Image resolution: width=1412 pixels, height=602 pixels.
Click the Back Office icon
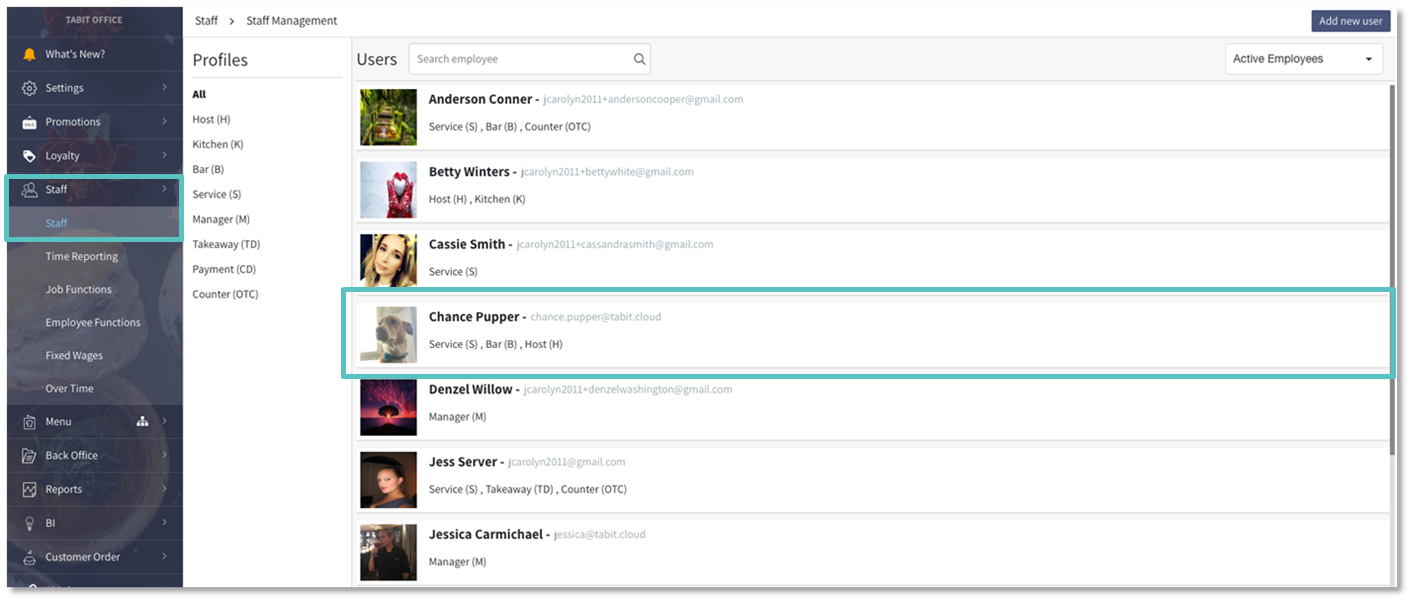29,456
